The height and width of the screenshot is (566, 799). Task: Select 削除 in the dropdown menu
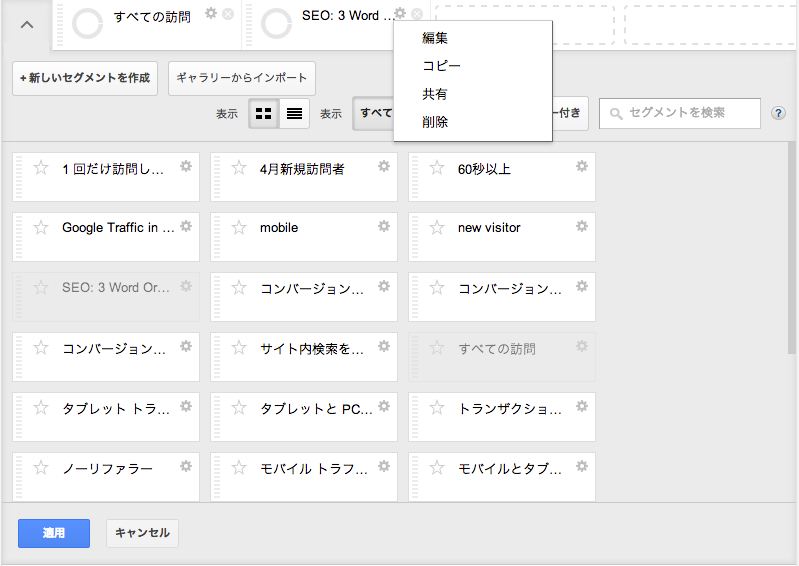435,122
